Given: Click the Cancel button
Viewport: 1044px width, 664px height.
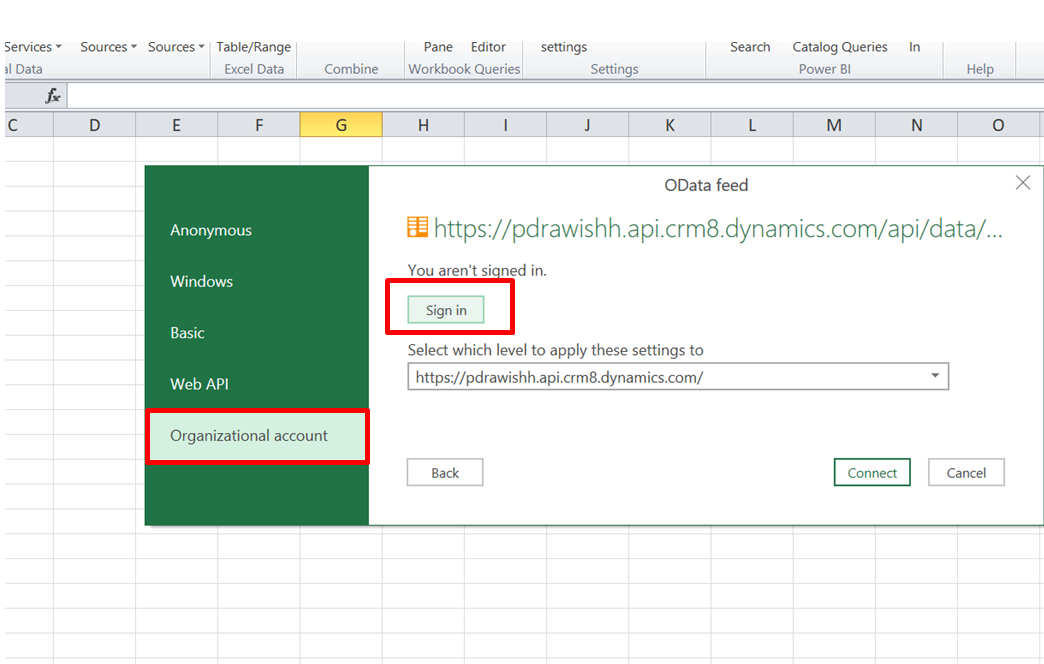Looking at the screenshot, I should tap(966, 473).
